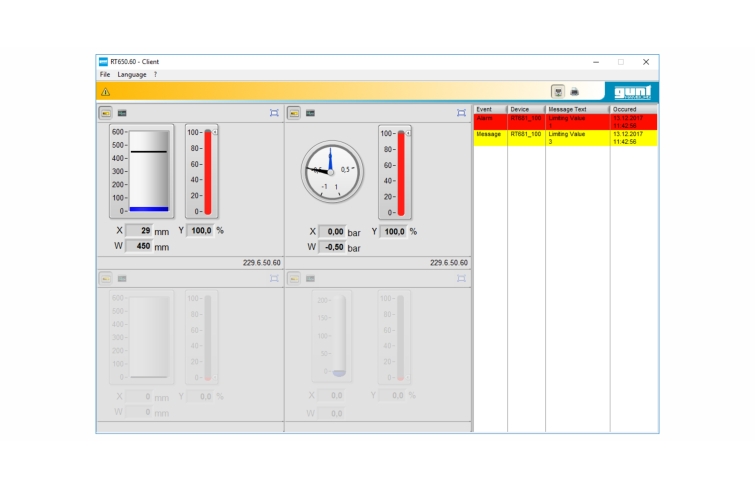Click the printer icon
Viewport: 755px width, 488px height.
[x=574, y=92]
